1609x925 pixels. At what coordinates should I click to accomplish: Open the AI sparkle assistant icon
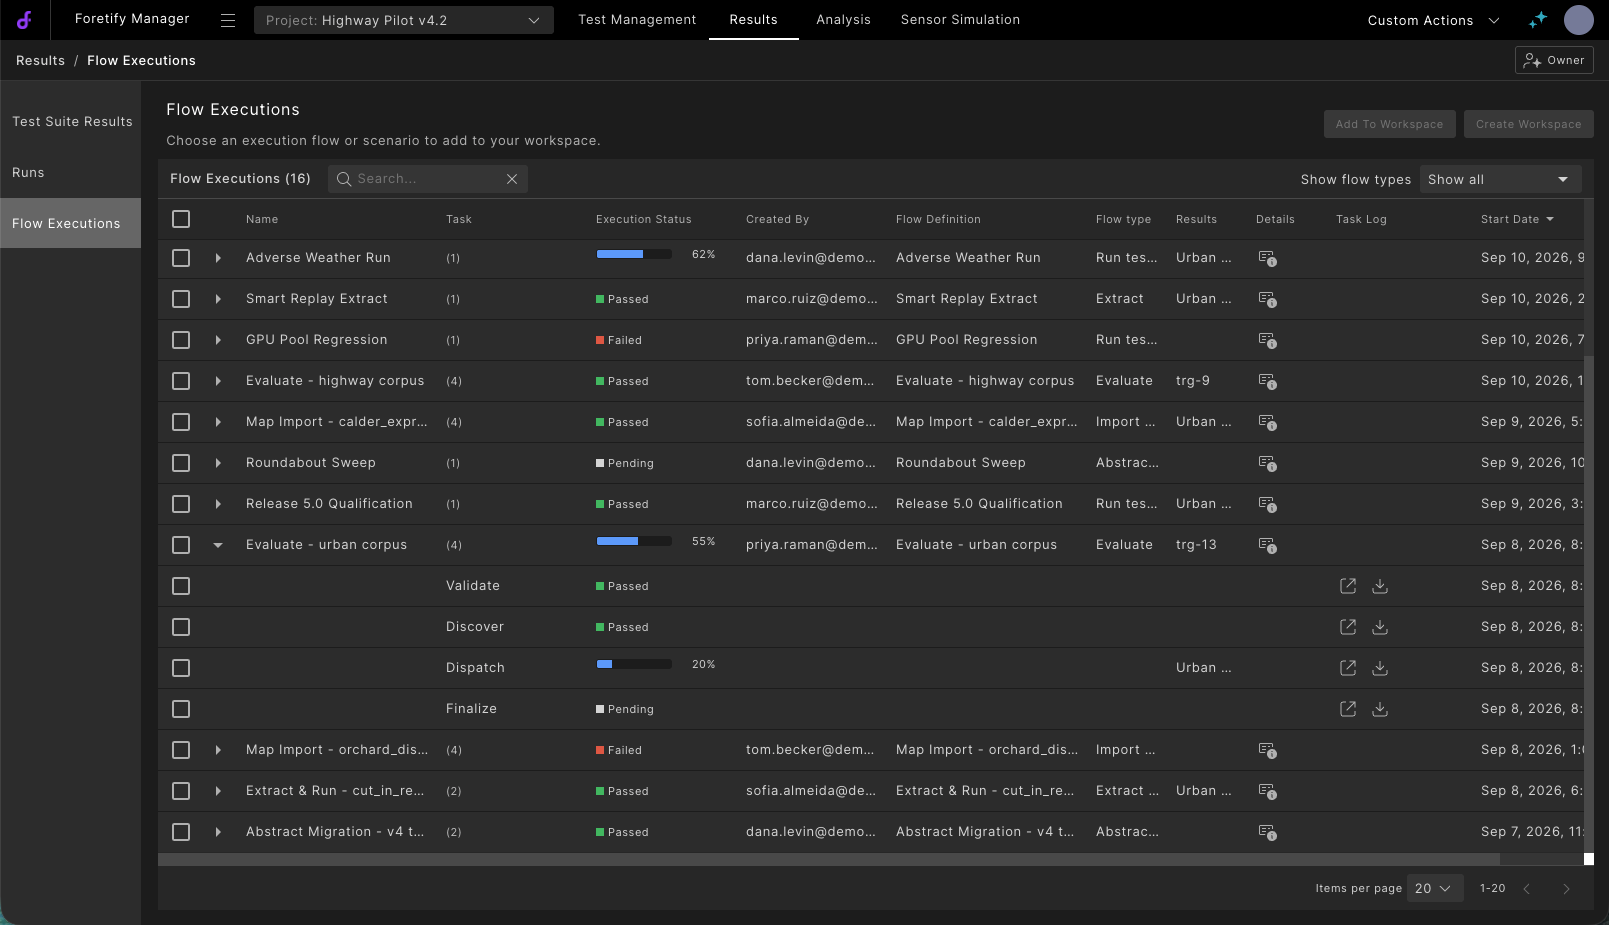tap(1538, 20)
